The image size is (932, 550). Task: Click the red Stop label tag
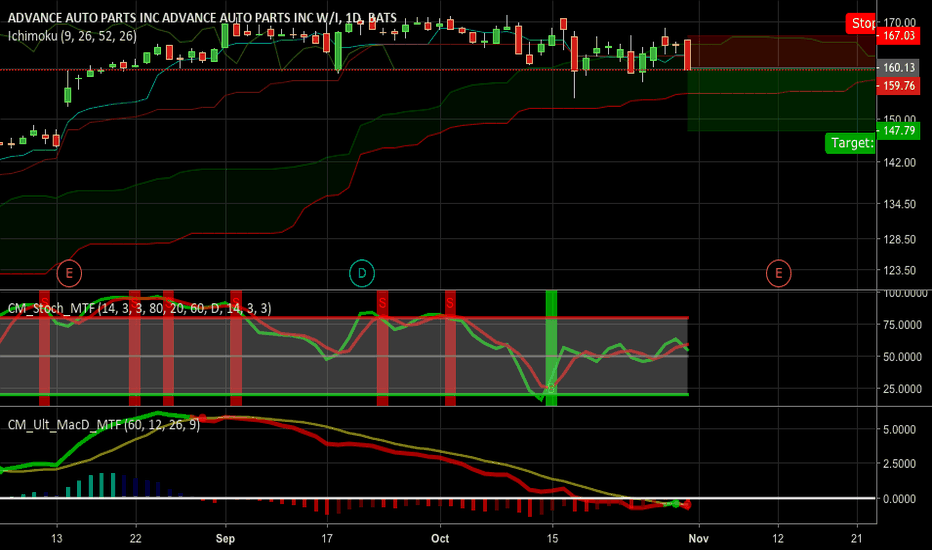point(861,23)
